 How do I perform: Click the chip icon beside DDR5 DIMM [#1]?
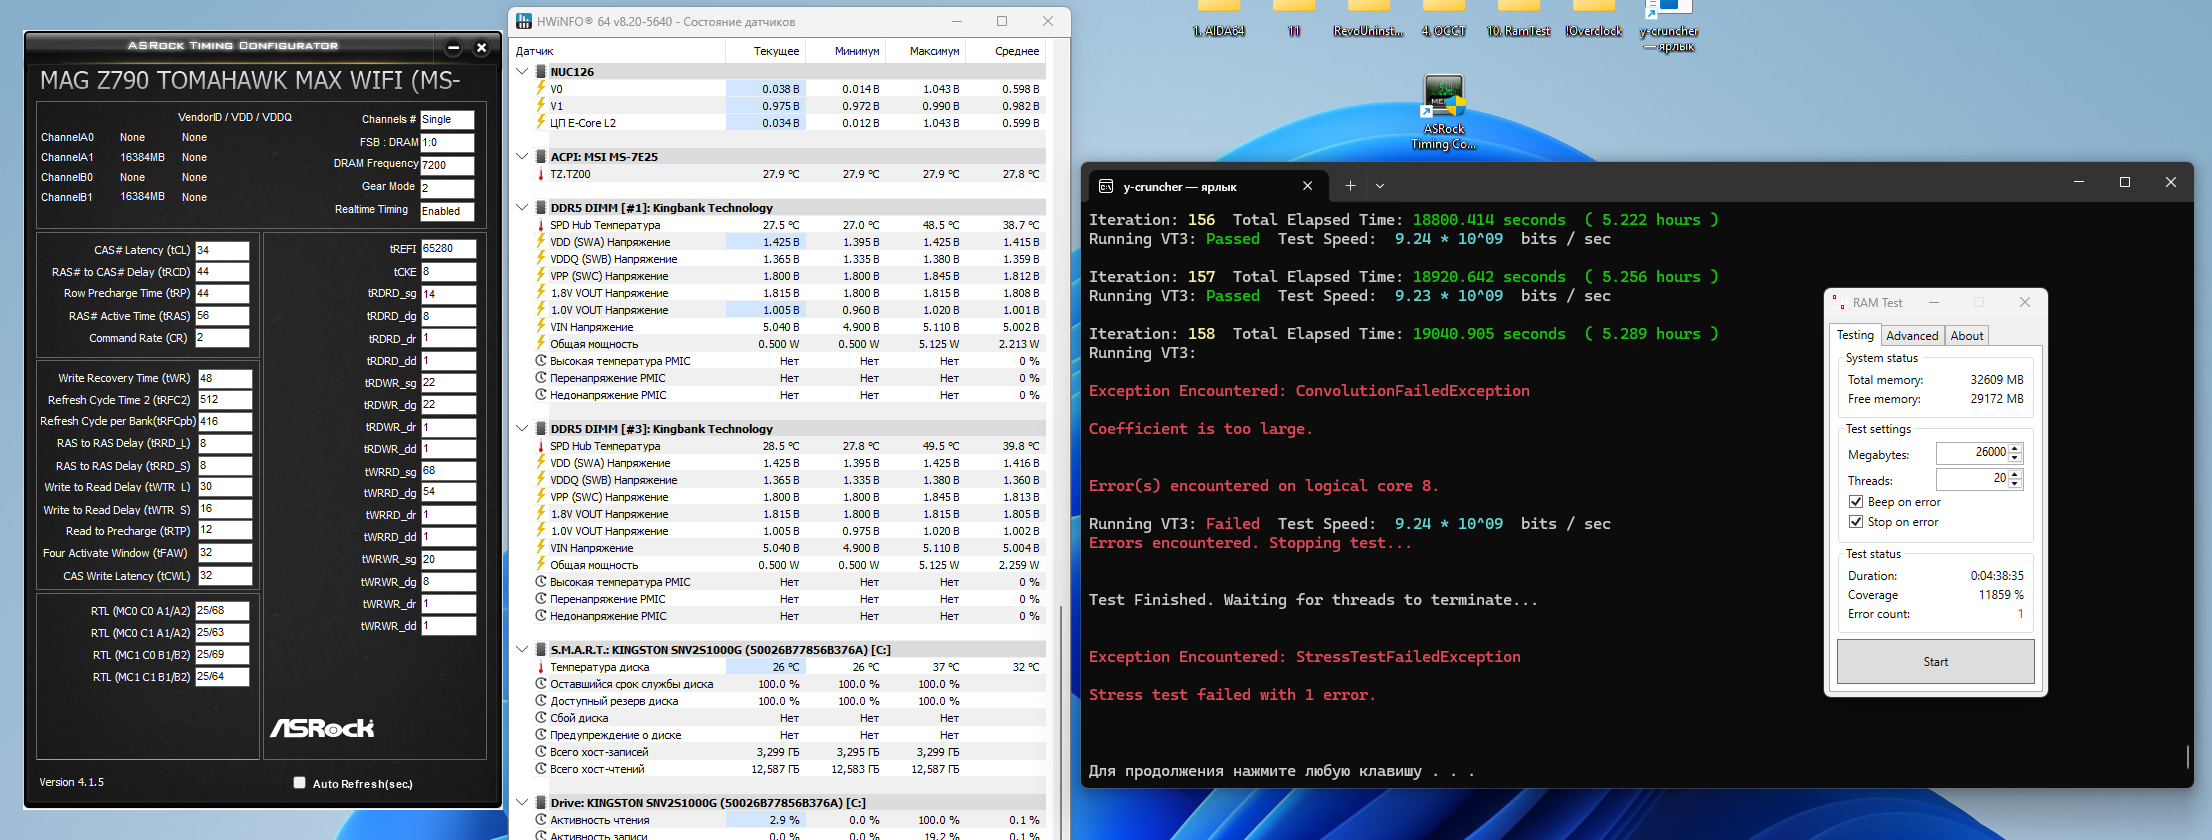point(541,208)
